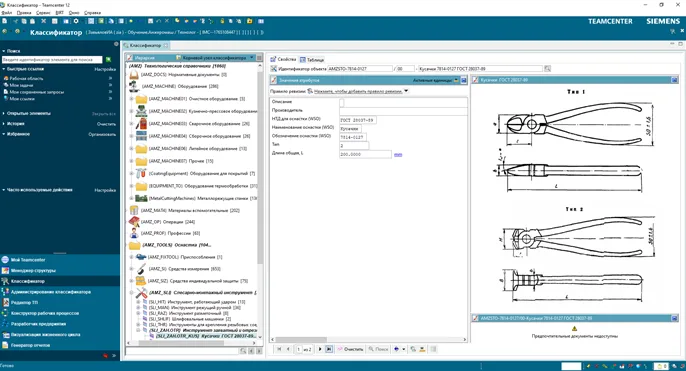Select AMZ_OP Операции tree item

point(168,222)
